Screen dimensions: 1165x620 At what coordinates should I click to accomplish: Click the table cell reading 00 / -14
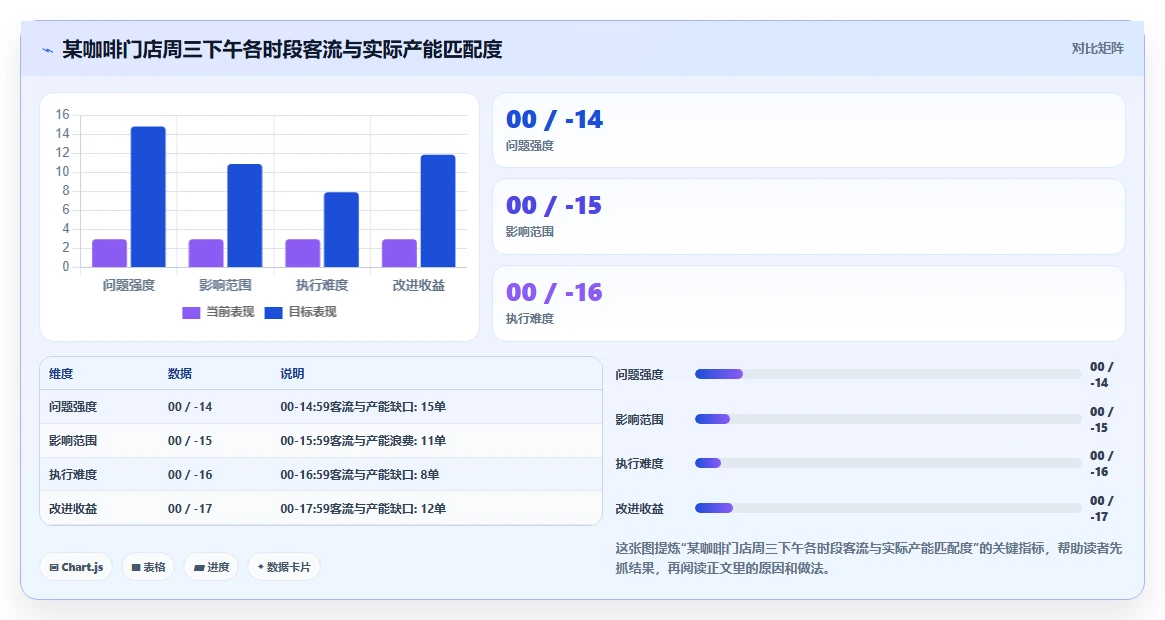tap(190, 407)
